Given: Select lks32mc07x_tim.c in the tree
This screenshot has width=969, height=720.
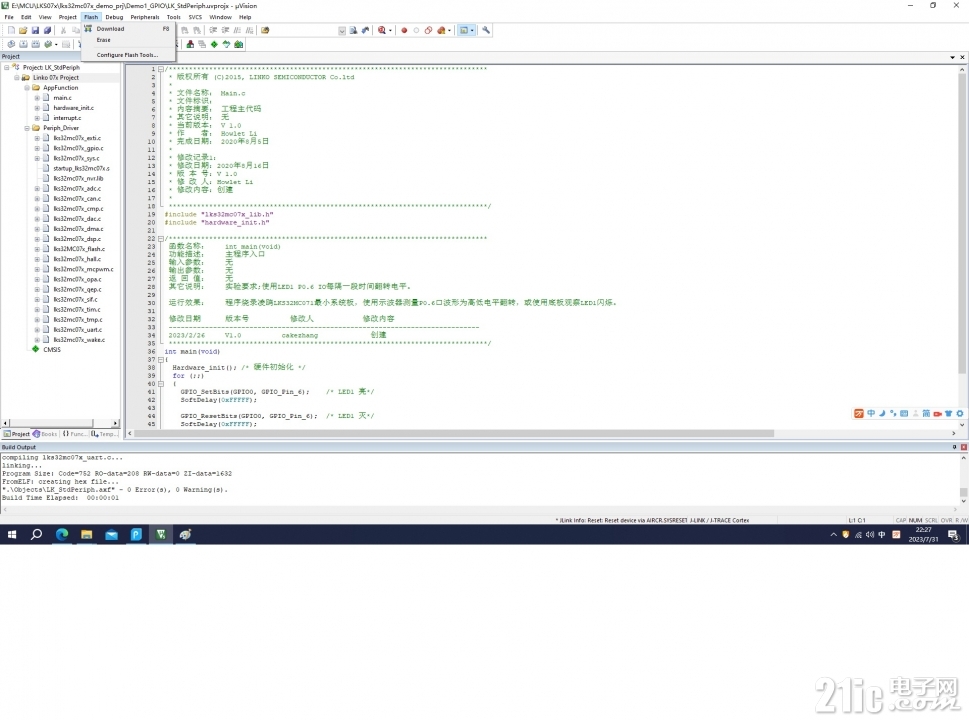Looking at the screenshot, I should [x=77, y=310].
